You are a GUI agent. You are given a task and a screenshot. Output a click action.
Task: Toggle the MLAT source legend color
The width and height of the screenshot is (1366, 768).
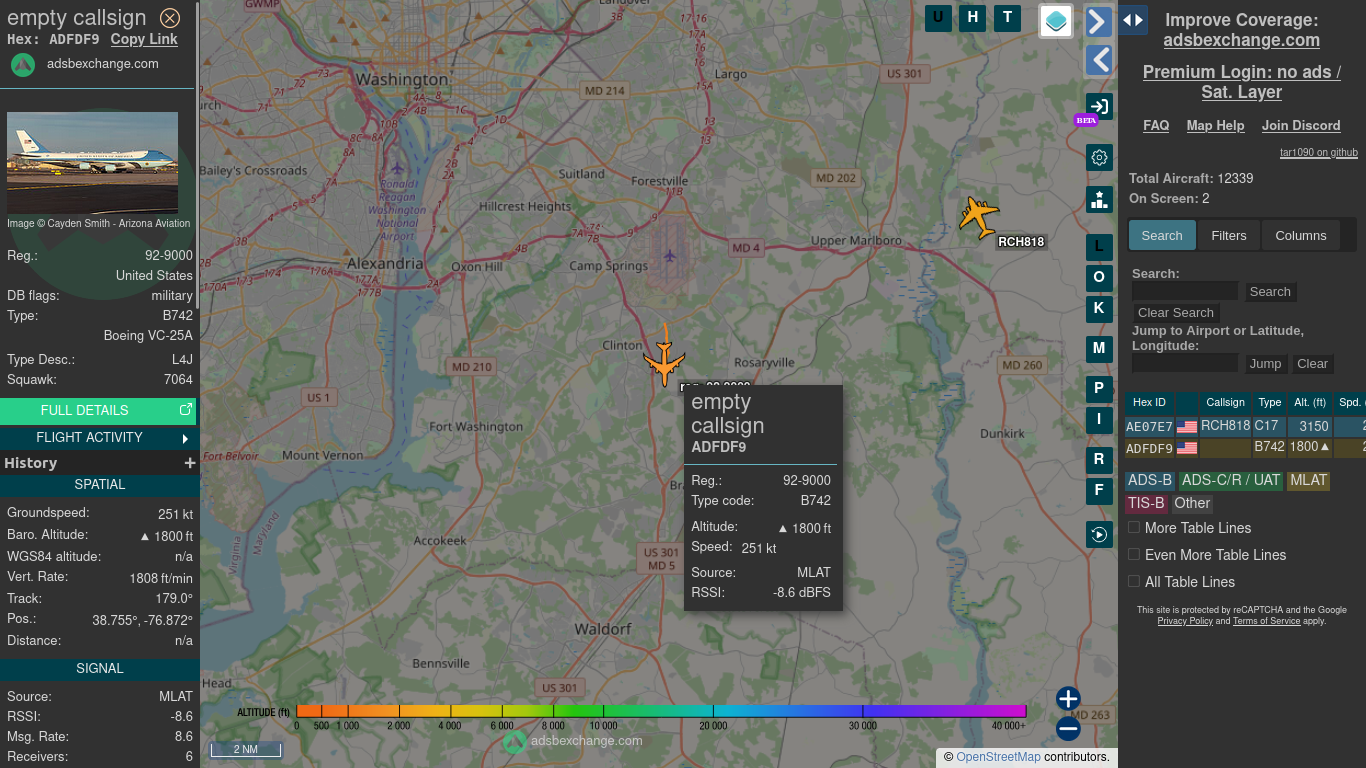(1308, 480)
